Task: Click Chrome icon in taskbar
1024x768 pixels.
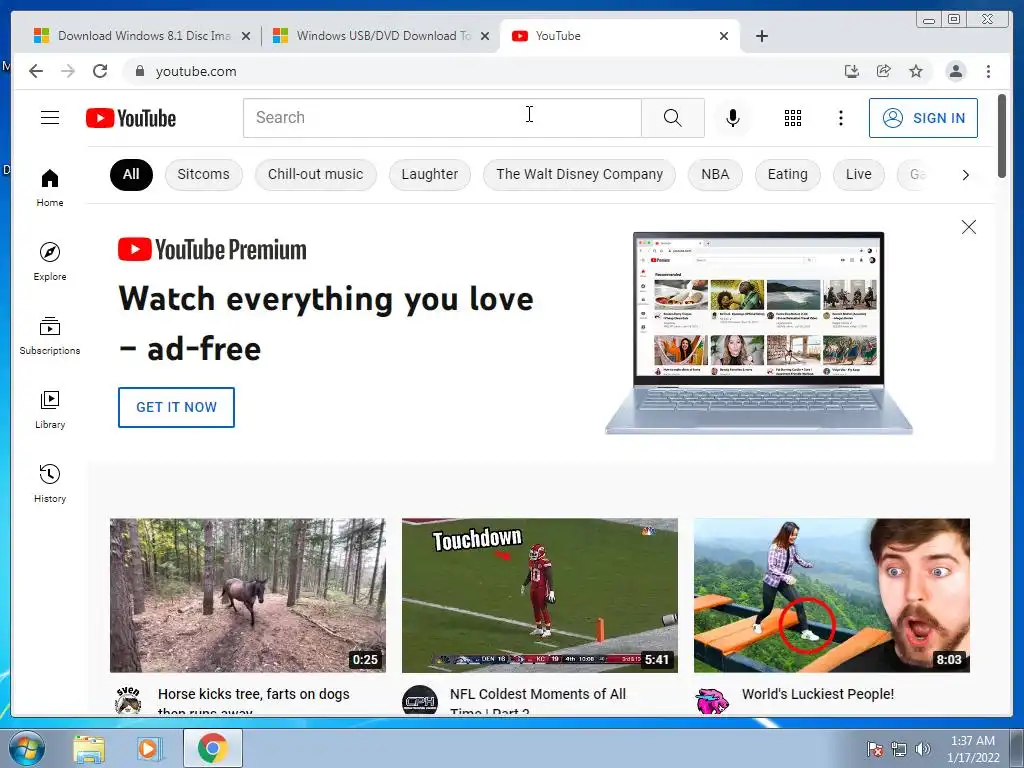Action: tap(212, 748)
